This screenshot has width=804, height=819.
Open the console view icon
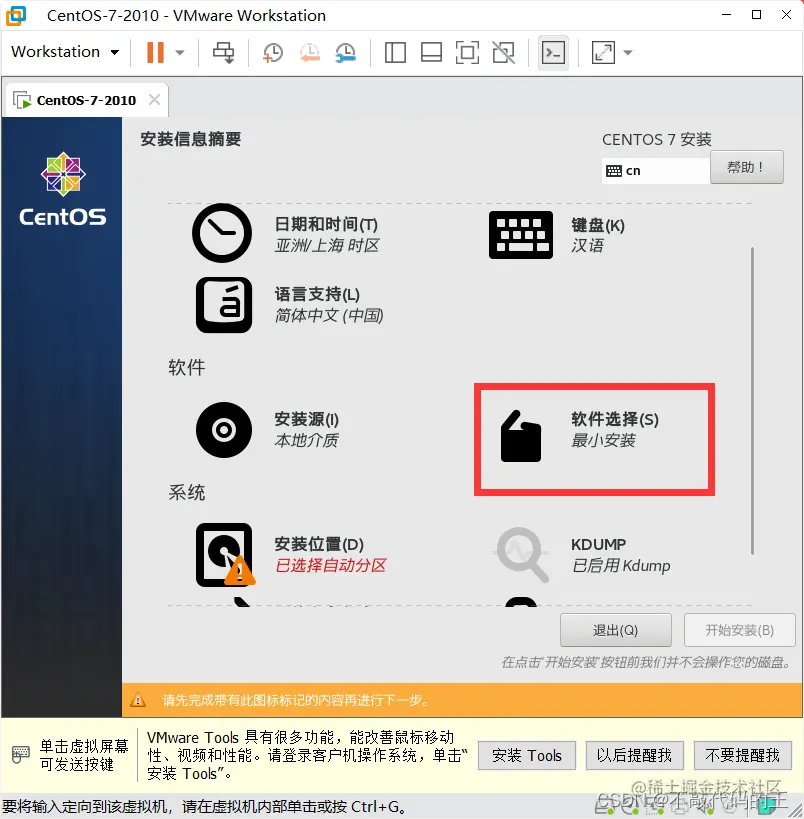[x=553, y=52]
